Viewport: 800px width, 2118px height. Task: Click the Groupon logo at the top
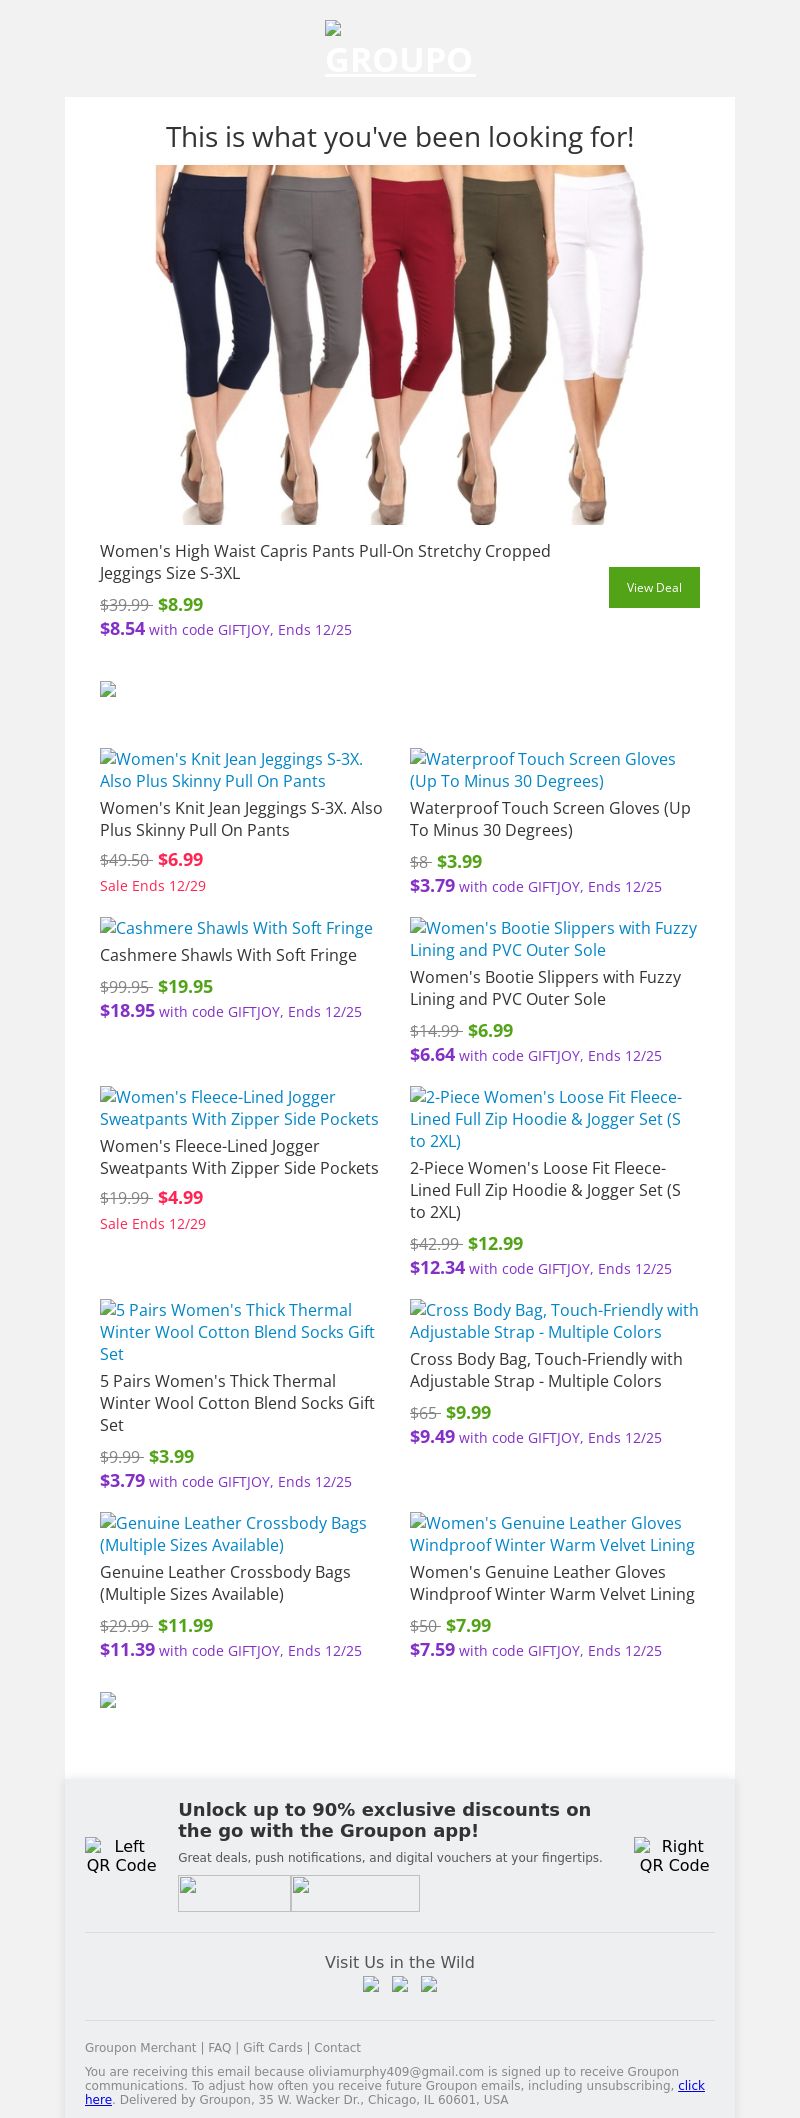400,50
